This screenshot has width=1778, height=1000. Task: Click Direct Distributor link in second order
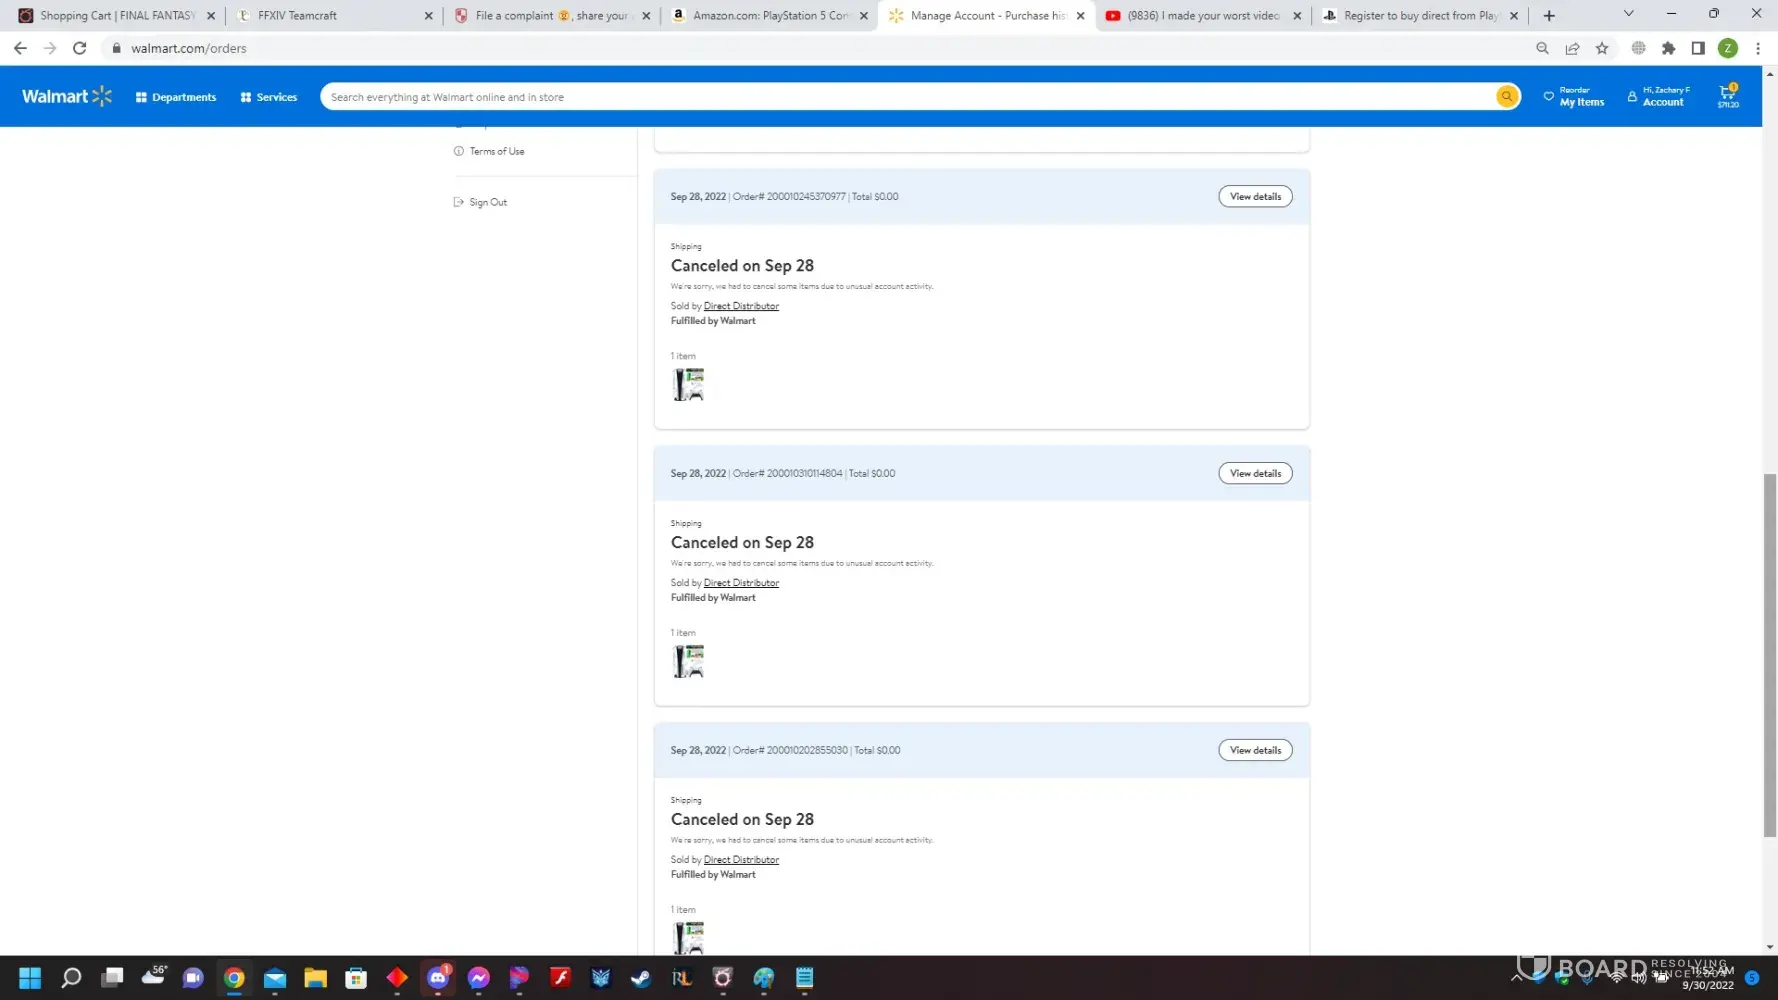pos(740,583)
